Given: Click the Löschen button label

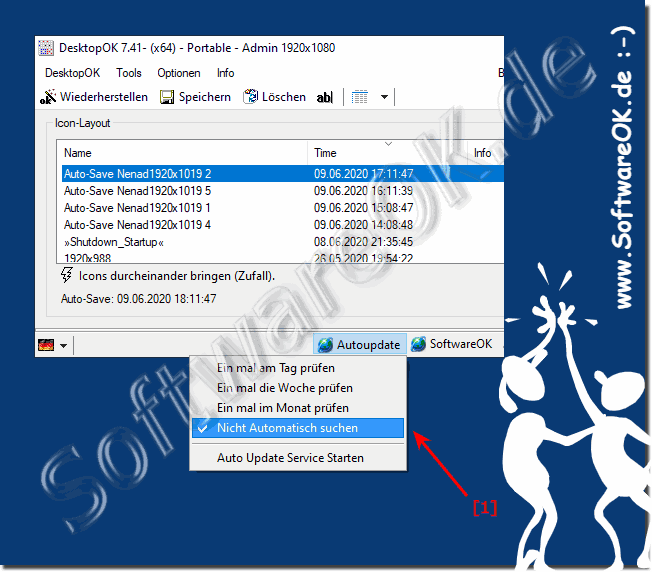Looking at the screenshot, I should pos(284,97).
